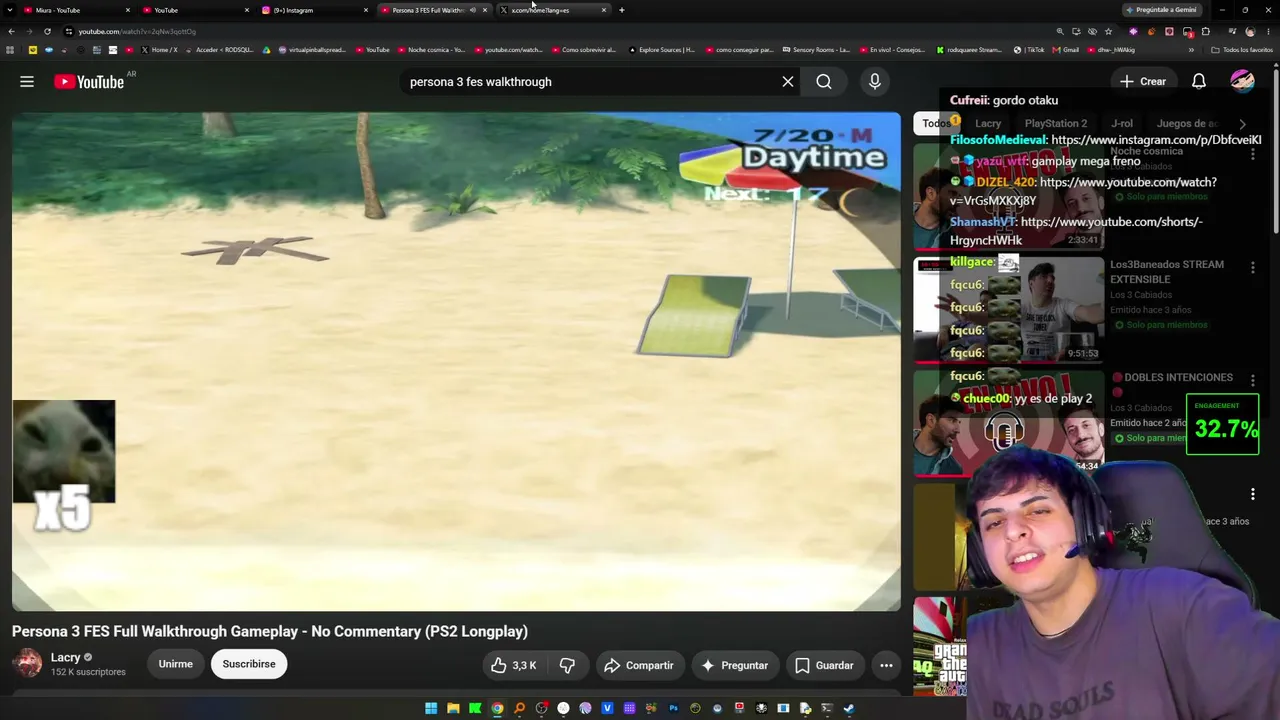Open Steam from the taskbar
1280x720 pixels.
[849, 709]
